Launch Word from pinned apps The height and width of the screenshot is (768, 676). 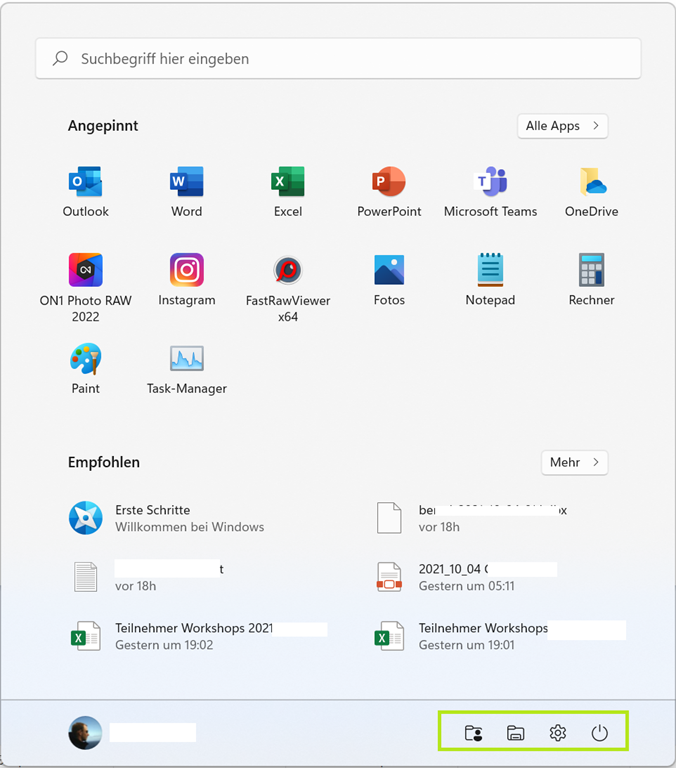(x=186, y=184)
